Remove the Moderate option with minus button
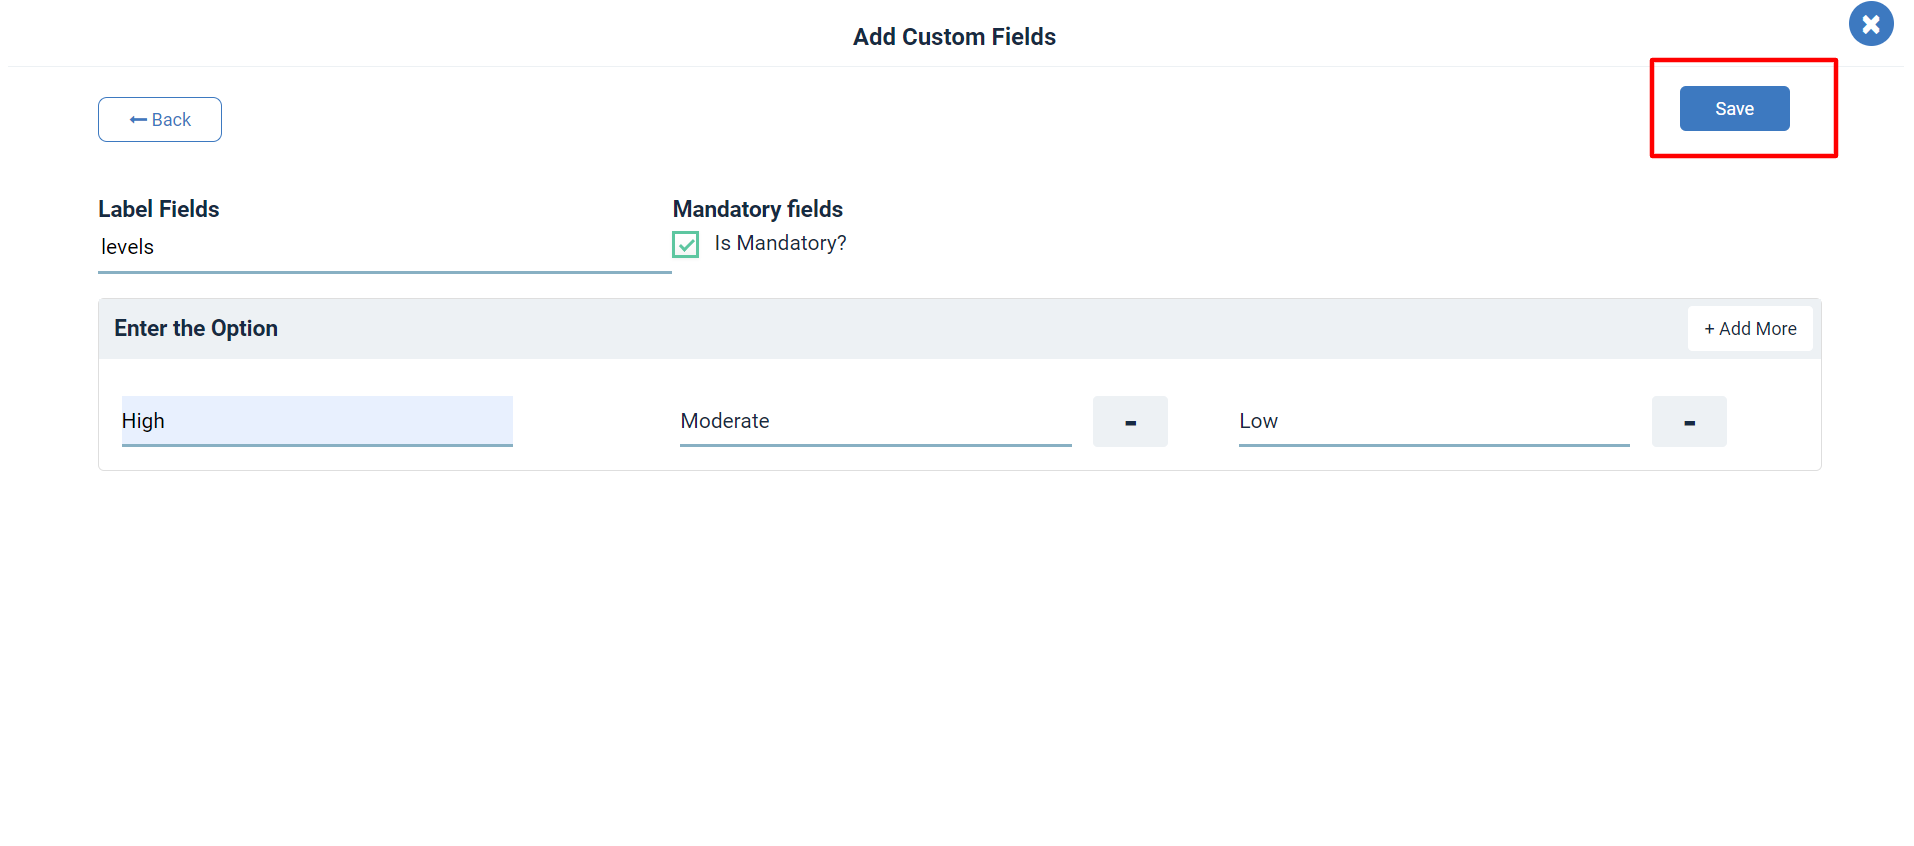 point(1130,422)
